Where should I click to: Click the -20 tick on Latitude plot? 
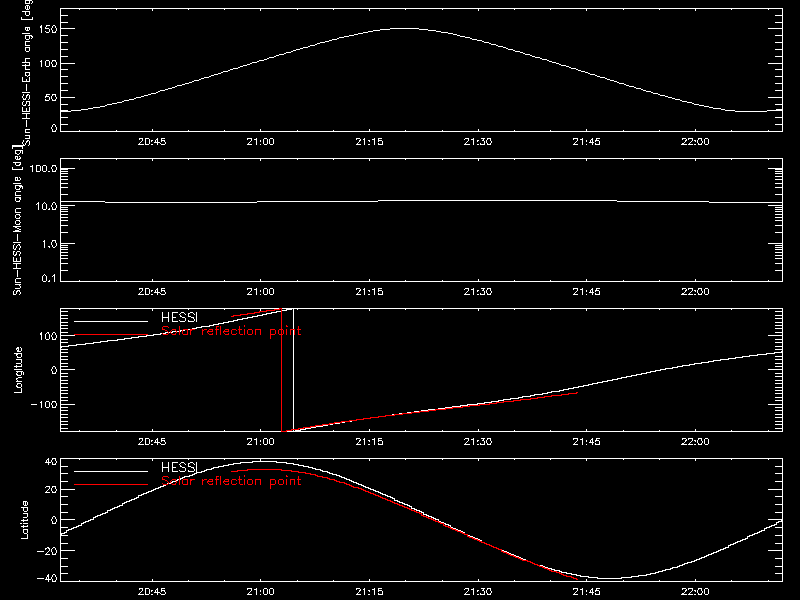tap(48, 551)
